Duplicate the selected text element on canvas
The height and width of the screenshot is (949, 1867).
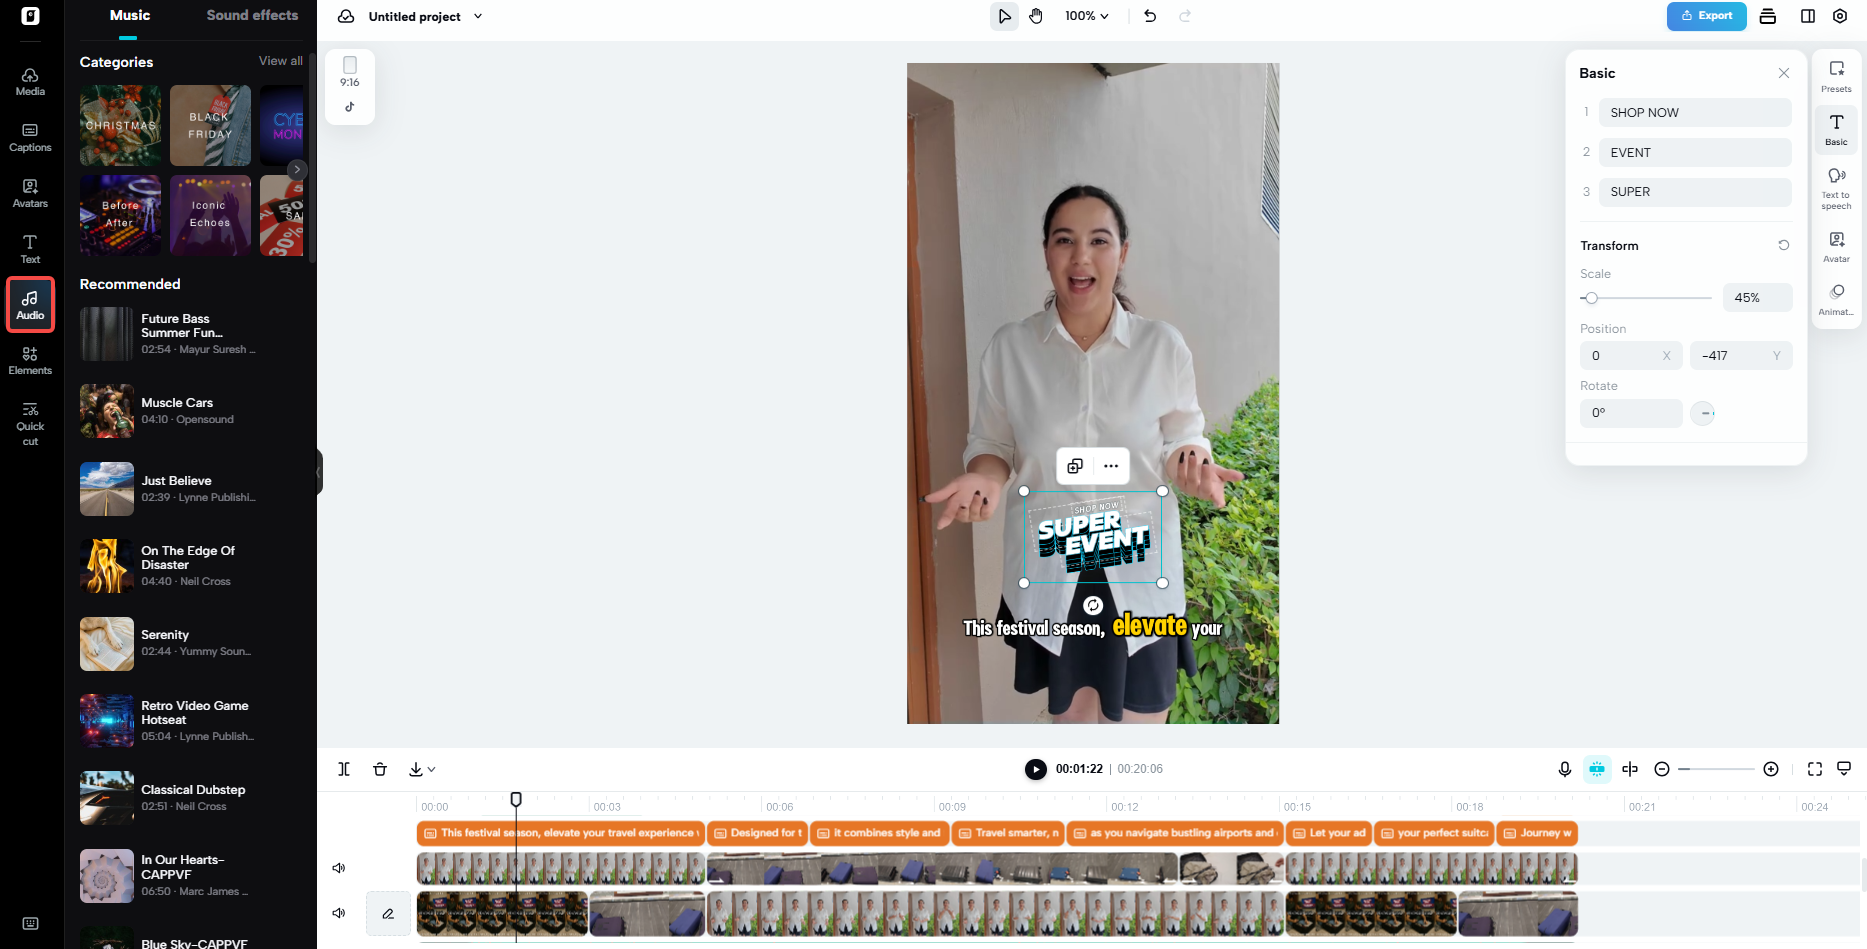(1075, 466)
